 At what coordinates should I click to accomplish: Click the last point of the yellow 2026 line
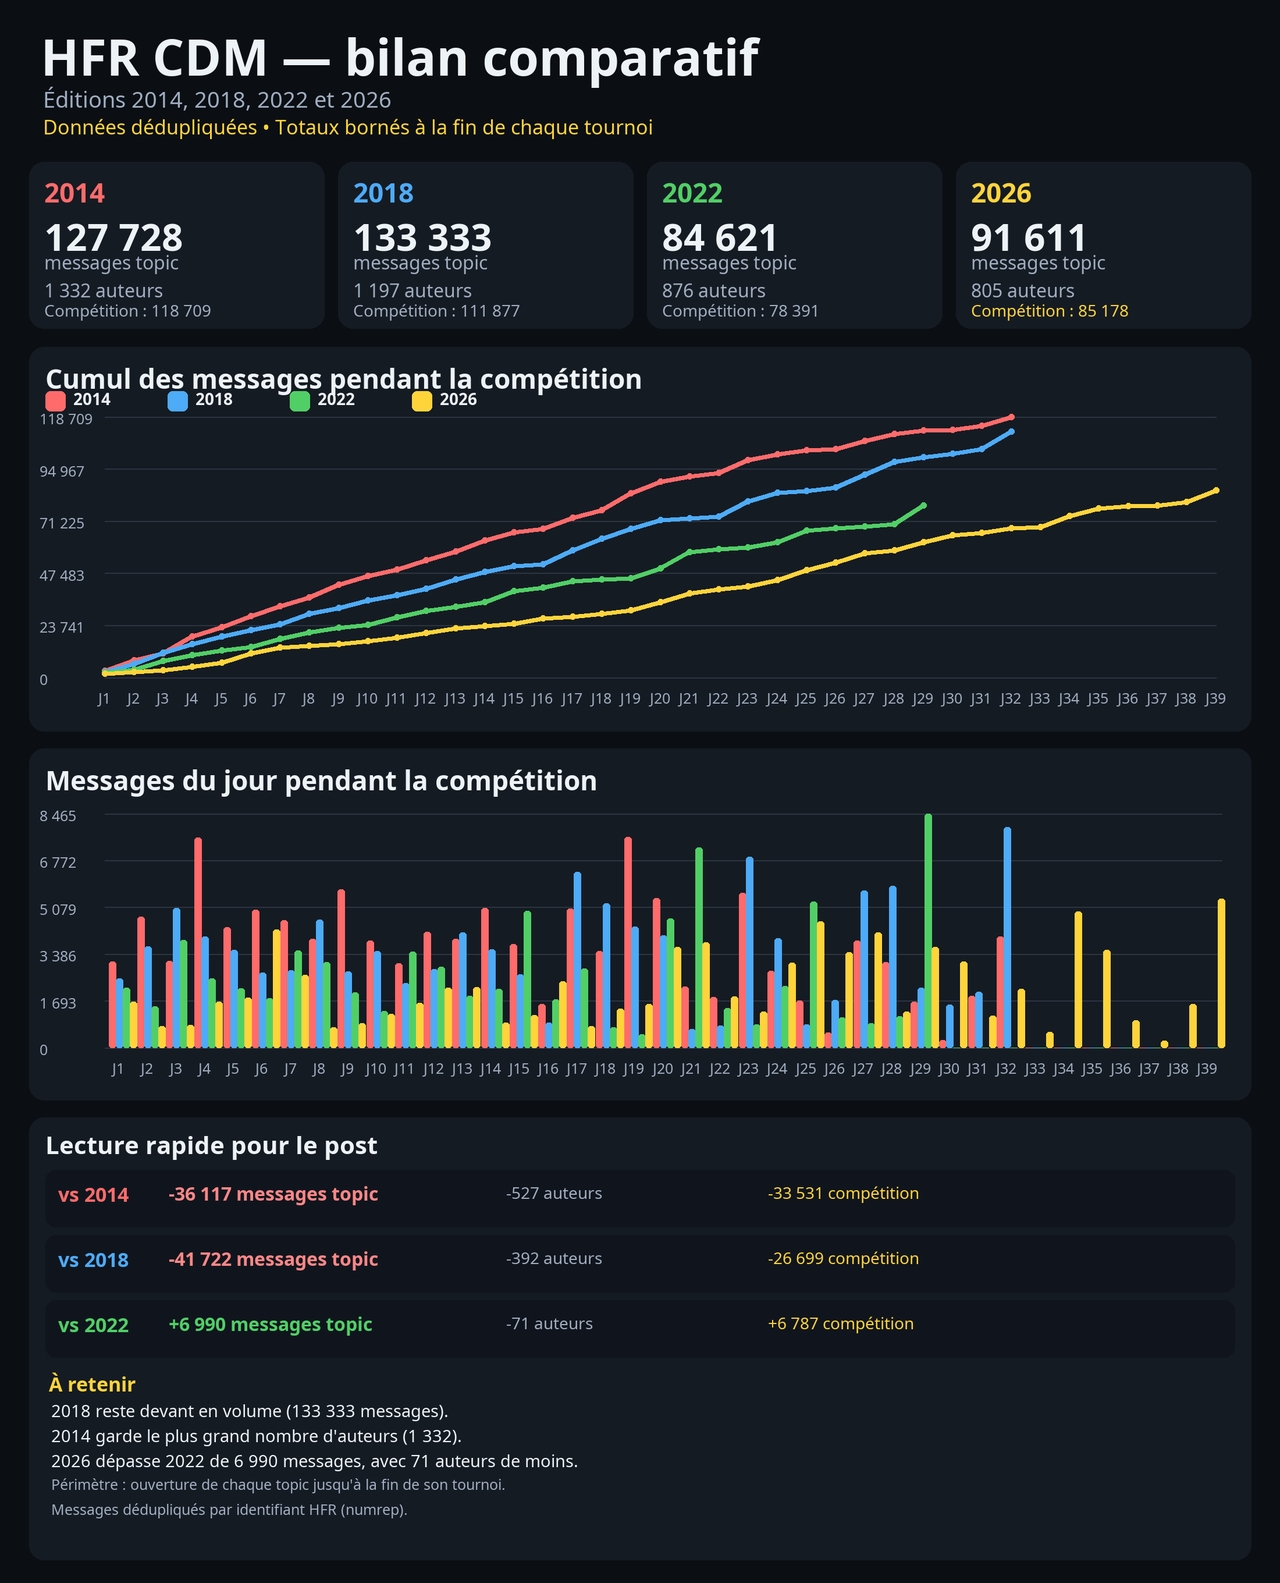(1216, 490)
